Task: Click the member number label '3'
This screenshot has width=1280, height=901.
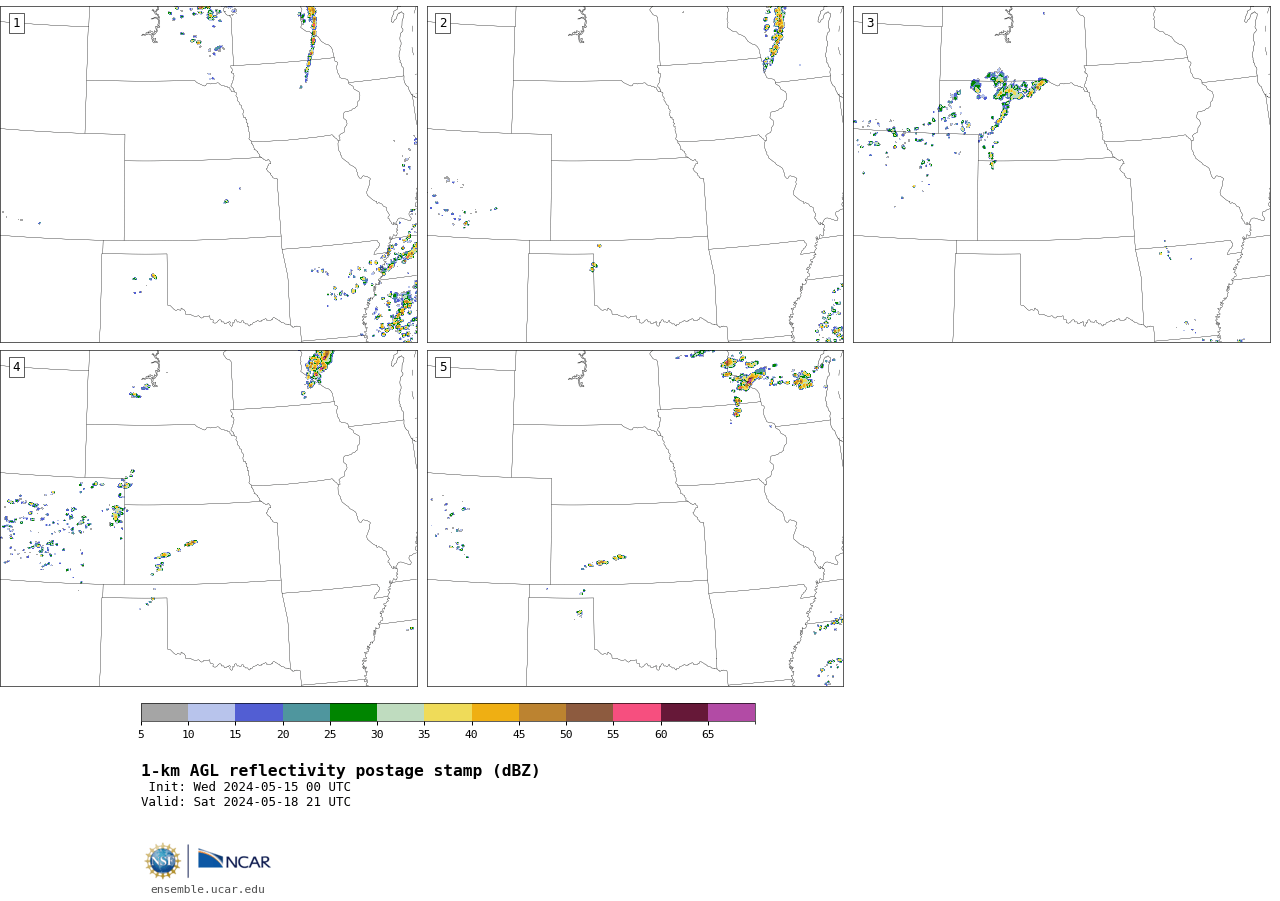Action: point(869,23)
